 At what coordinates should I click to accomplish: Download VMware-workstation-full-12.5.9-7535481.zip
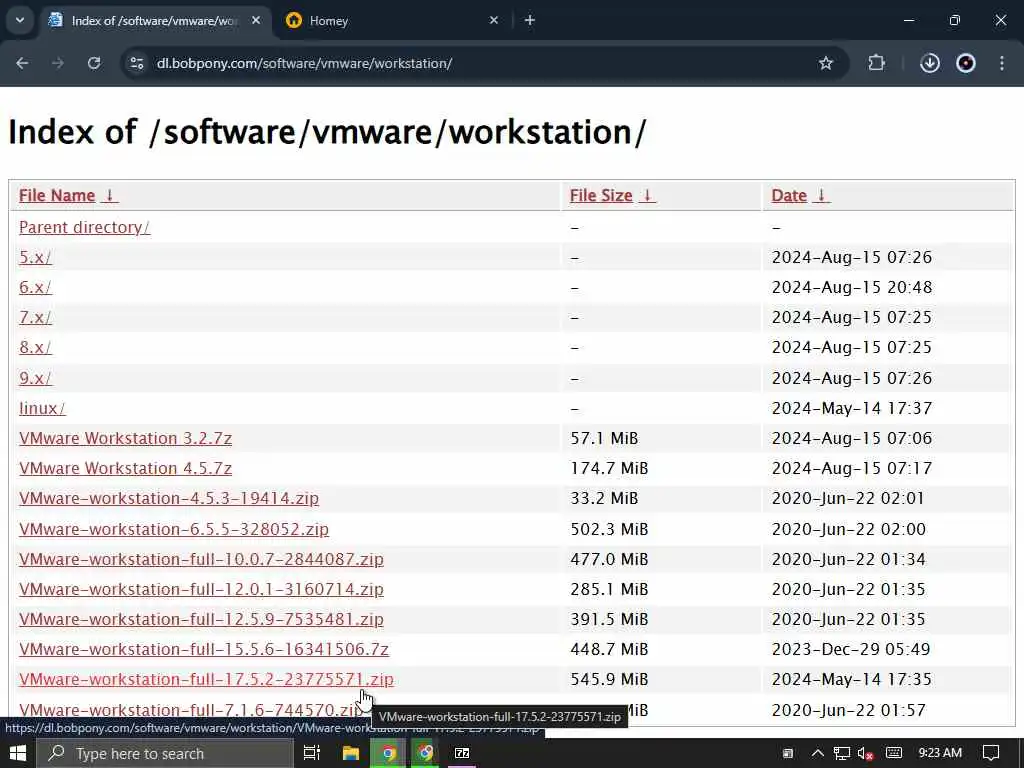(x=201, y=619)
